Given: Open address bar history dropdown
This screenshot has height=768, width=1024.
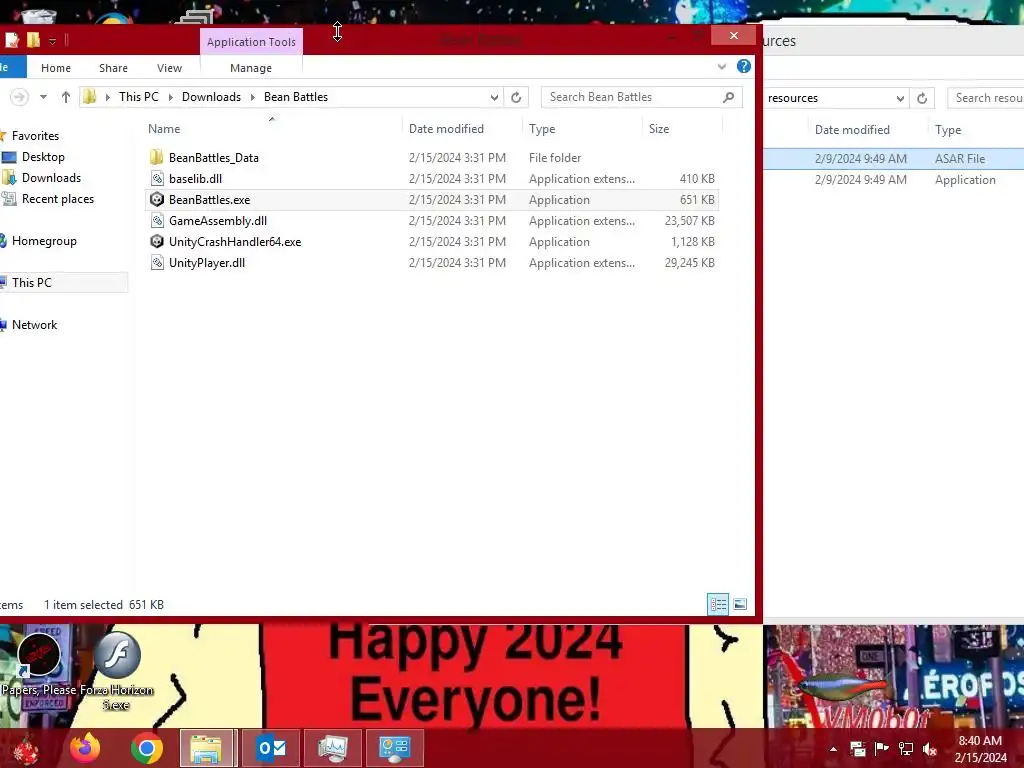Looking at the screenshot, I should pos(494,97).
